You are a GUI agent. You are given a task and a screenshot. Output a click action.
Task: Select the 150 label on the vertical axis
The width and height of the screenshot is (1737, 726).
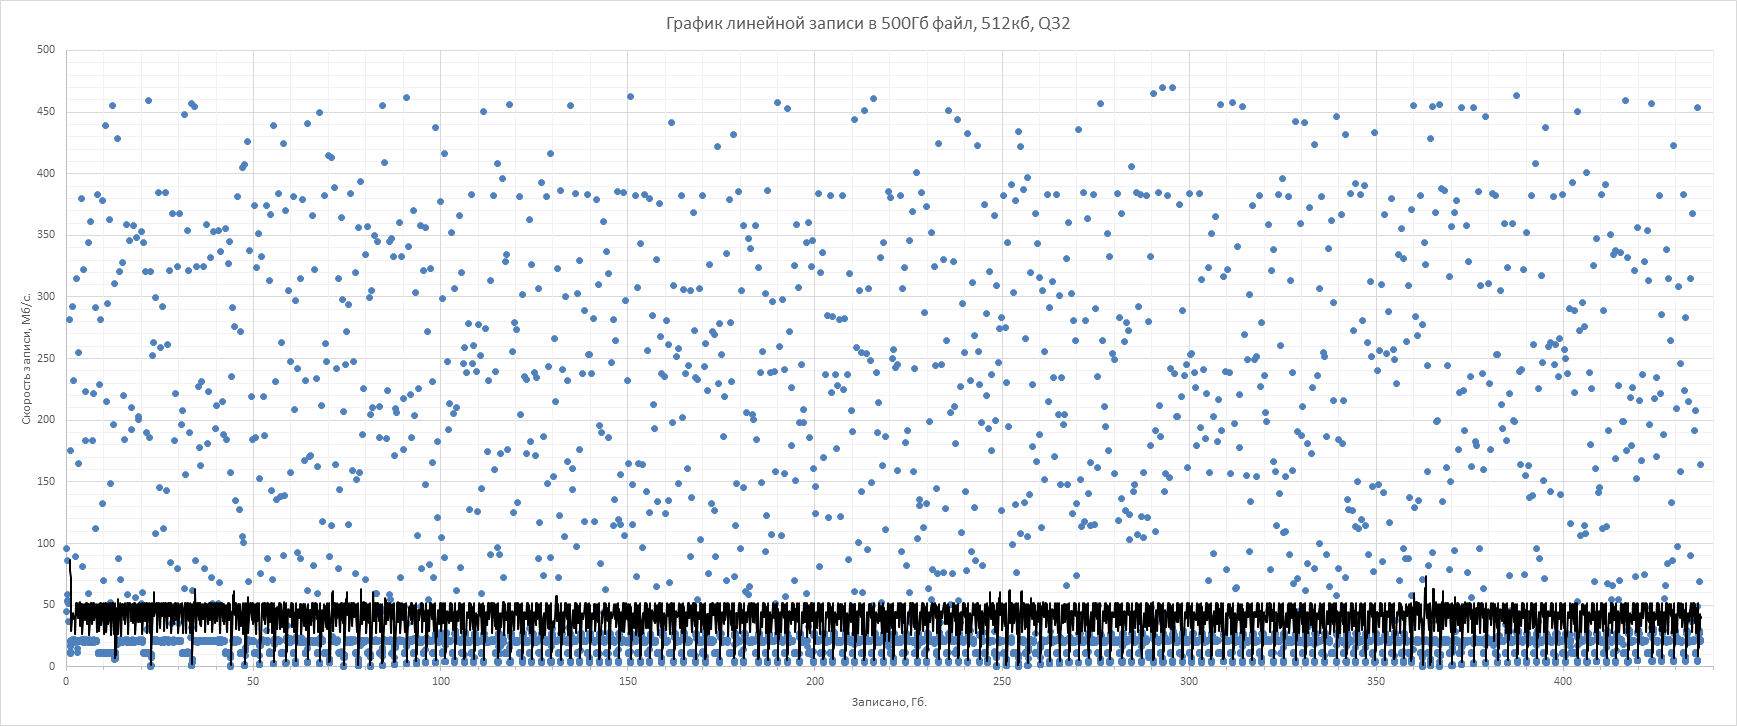46,481
